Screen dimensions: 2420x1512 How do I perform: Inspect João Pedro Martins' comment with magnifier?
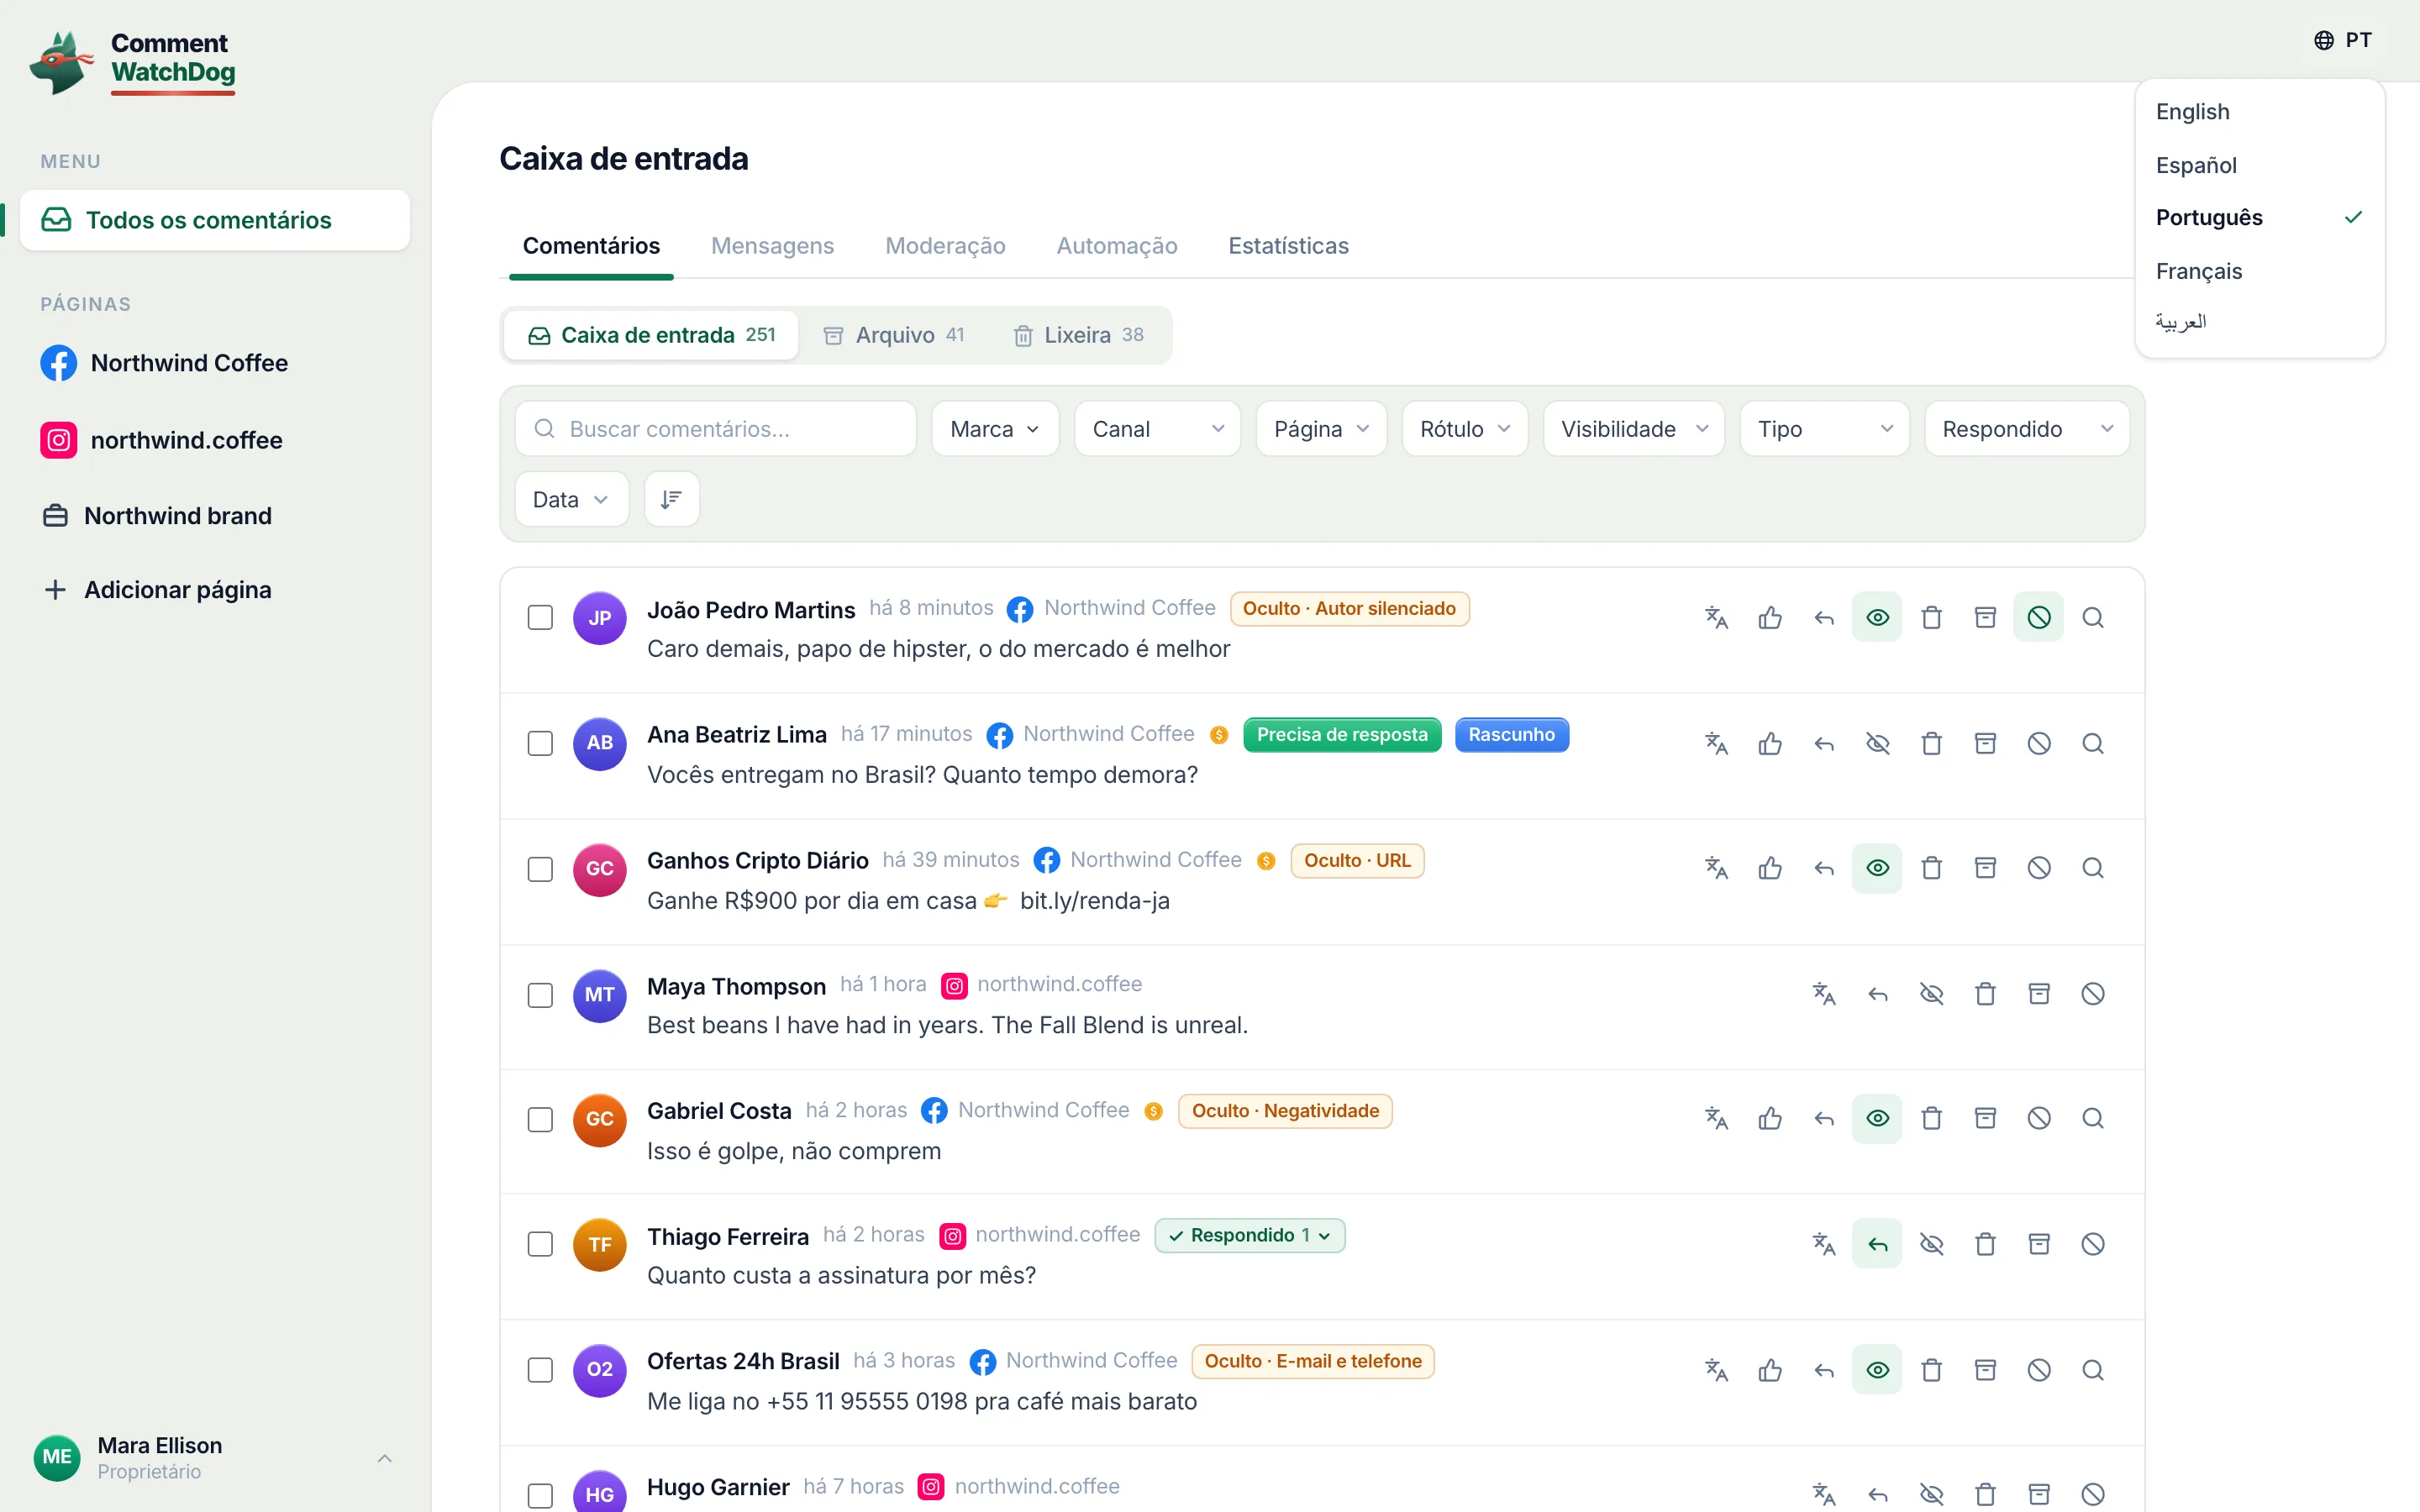[x=2093, y=618]
